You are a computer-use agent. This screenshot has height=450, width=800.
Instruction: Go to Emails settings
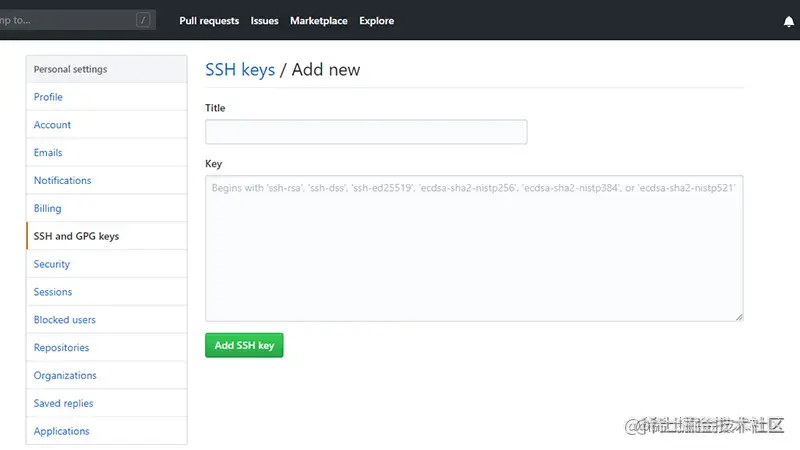(107, 153)
